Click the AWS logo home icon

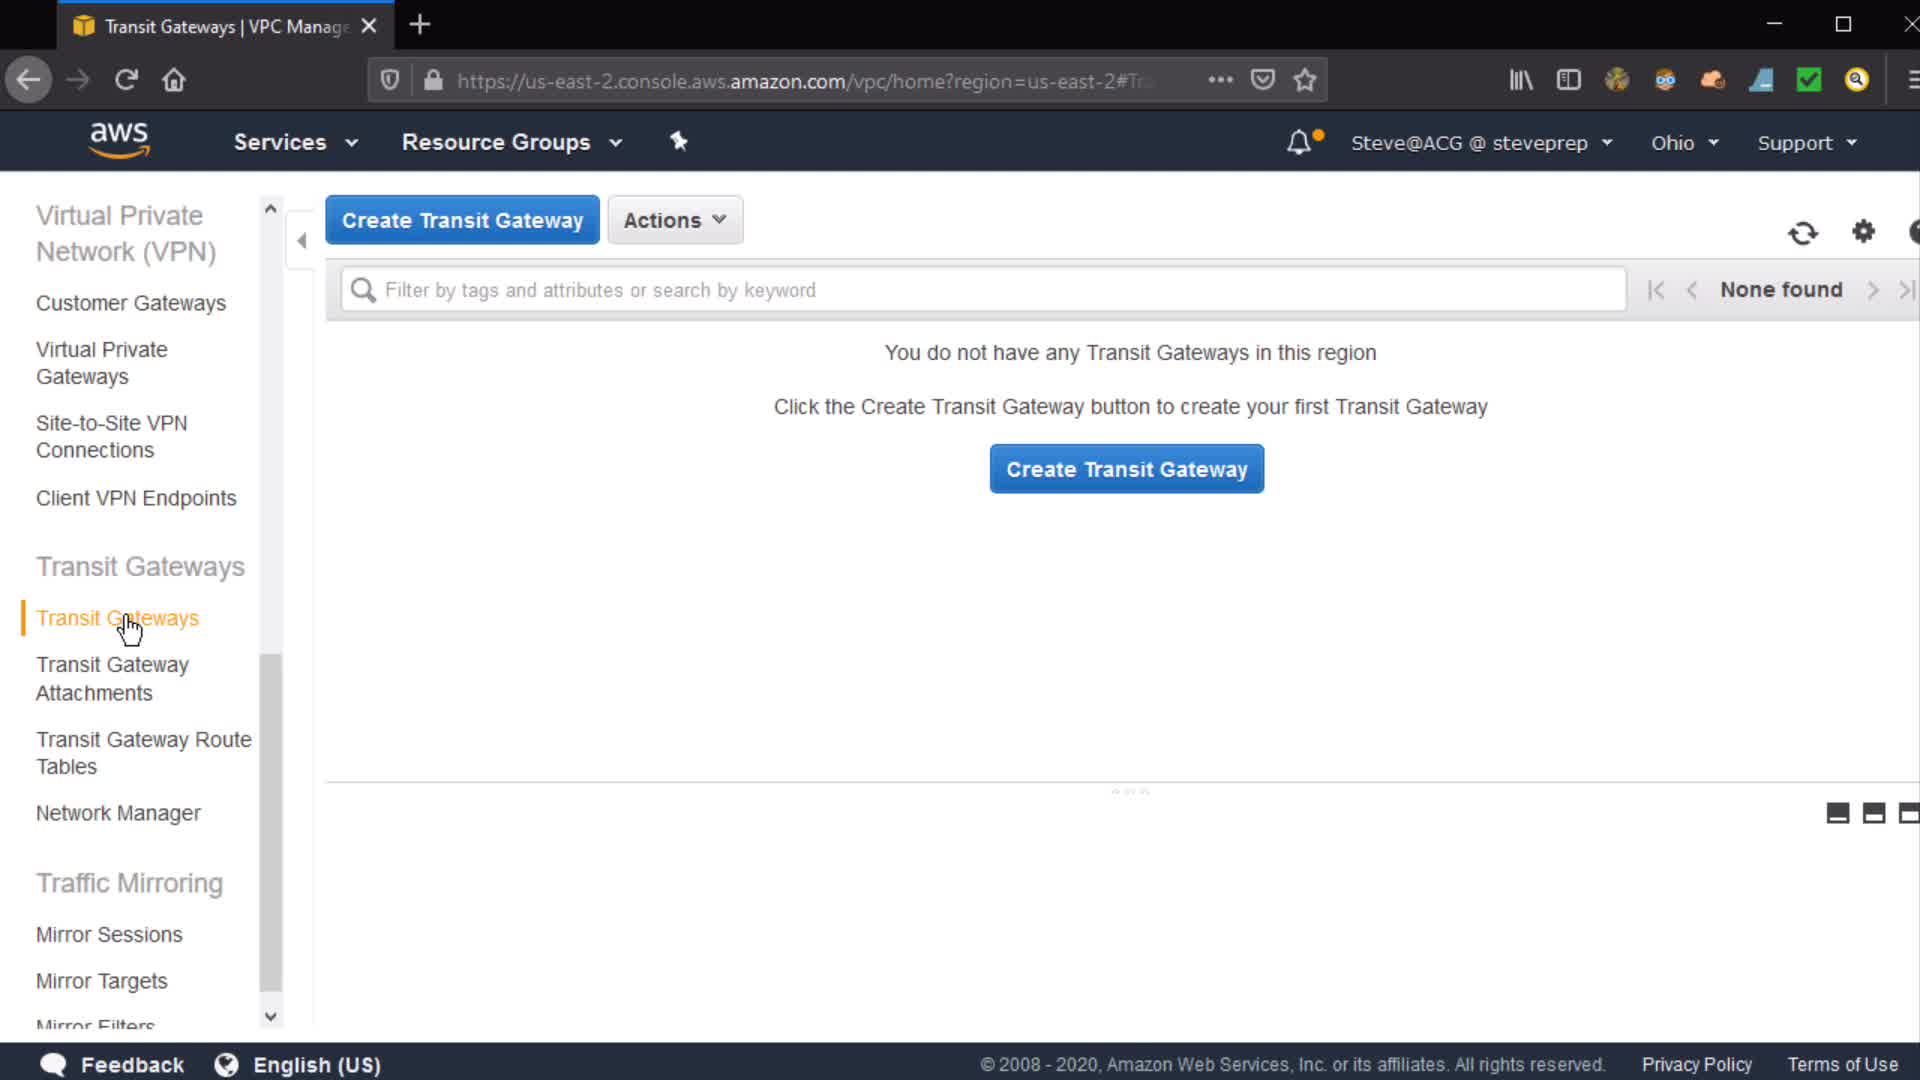[119, 141]
